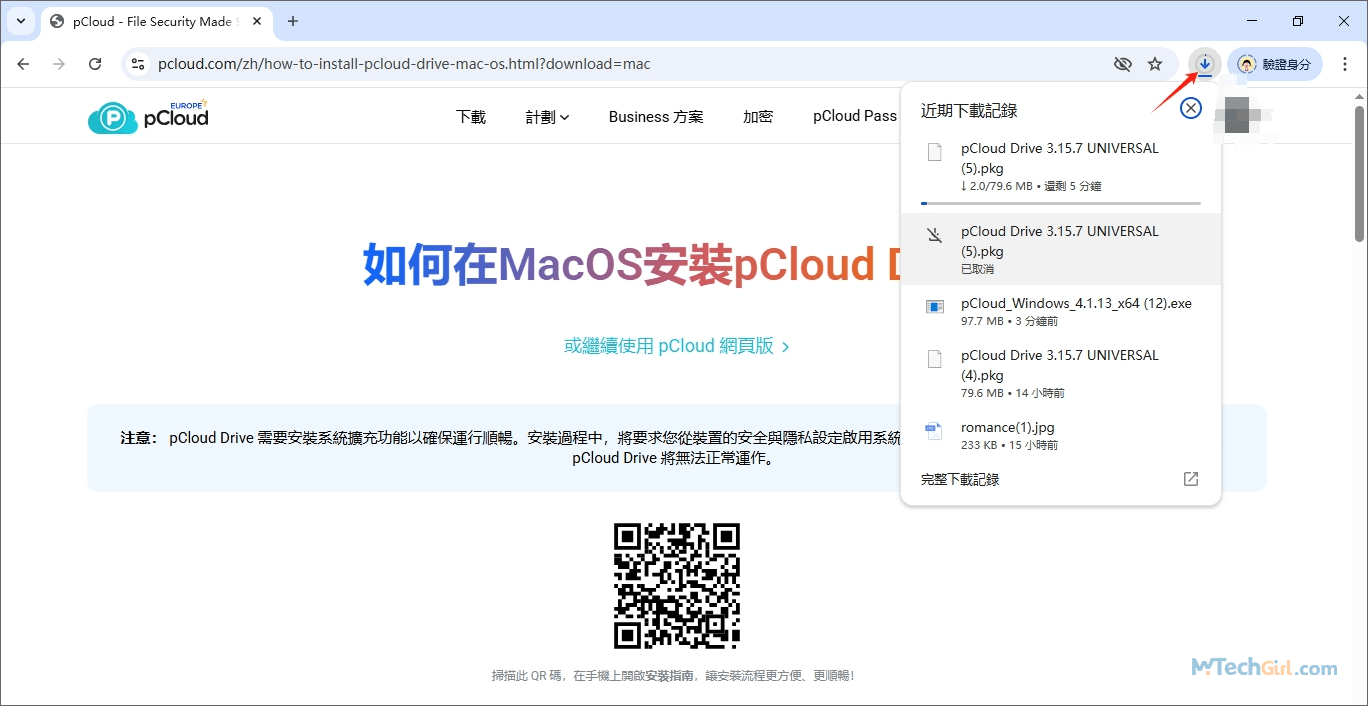Click the 驗證身分 profile button
This screenshot has height=706, width=1368.
[1275, 64]
